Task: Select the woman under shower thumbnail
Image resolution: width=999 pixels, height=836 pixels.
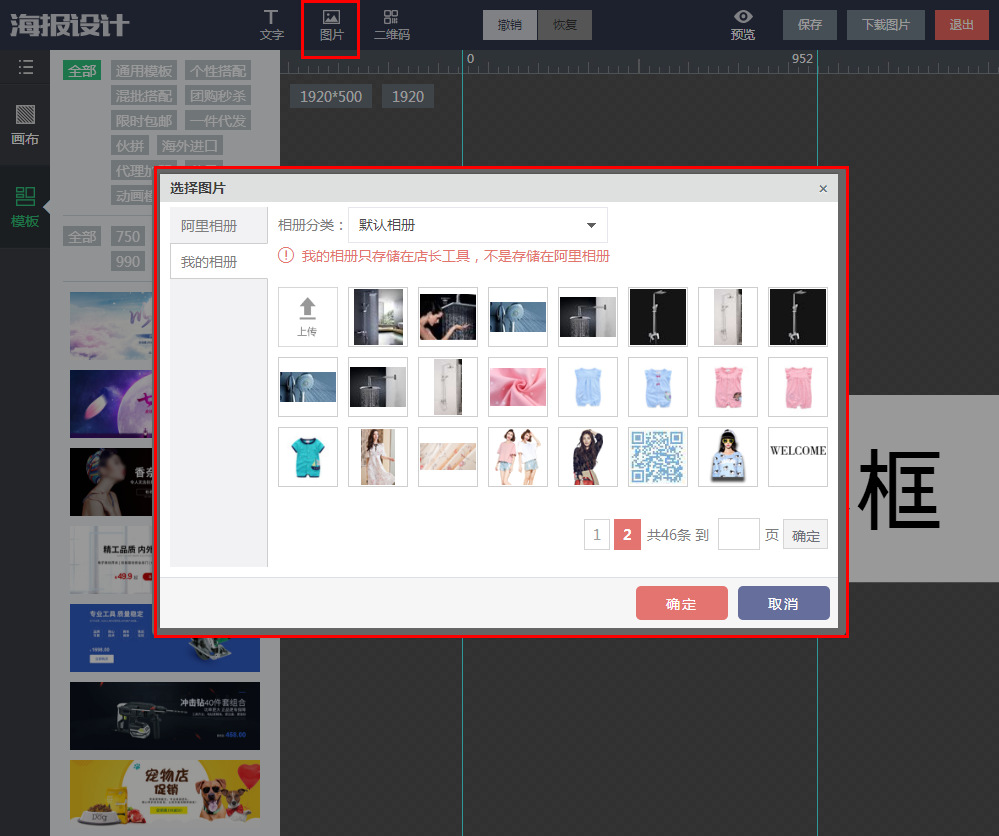Action: pyautogui.click(x=448, y=317)
